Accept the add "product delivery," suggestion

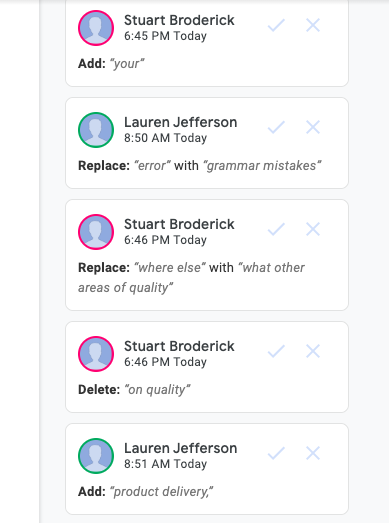pos(276,454)
